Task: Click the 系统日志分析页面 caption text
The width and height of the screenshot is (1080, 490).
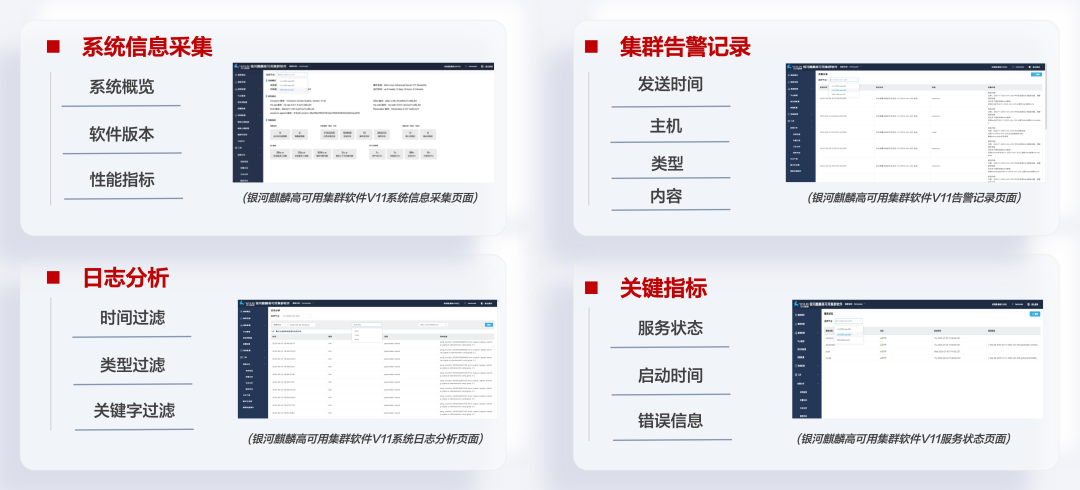Action: pos(365,438)
